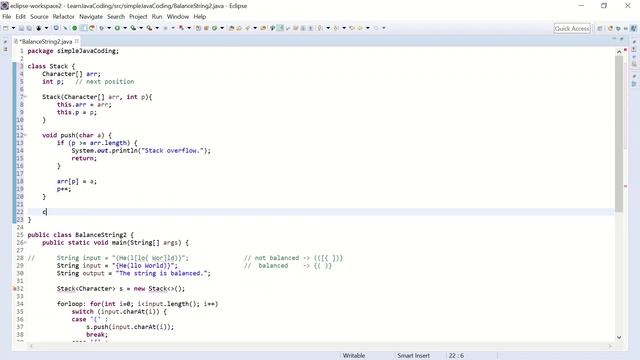640x360 pixels.
Task: Minimize the editor area
Action: 613,39
